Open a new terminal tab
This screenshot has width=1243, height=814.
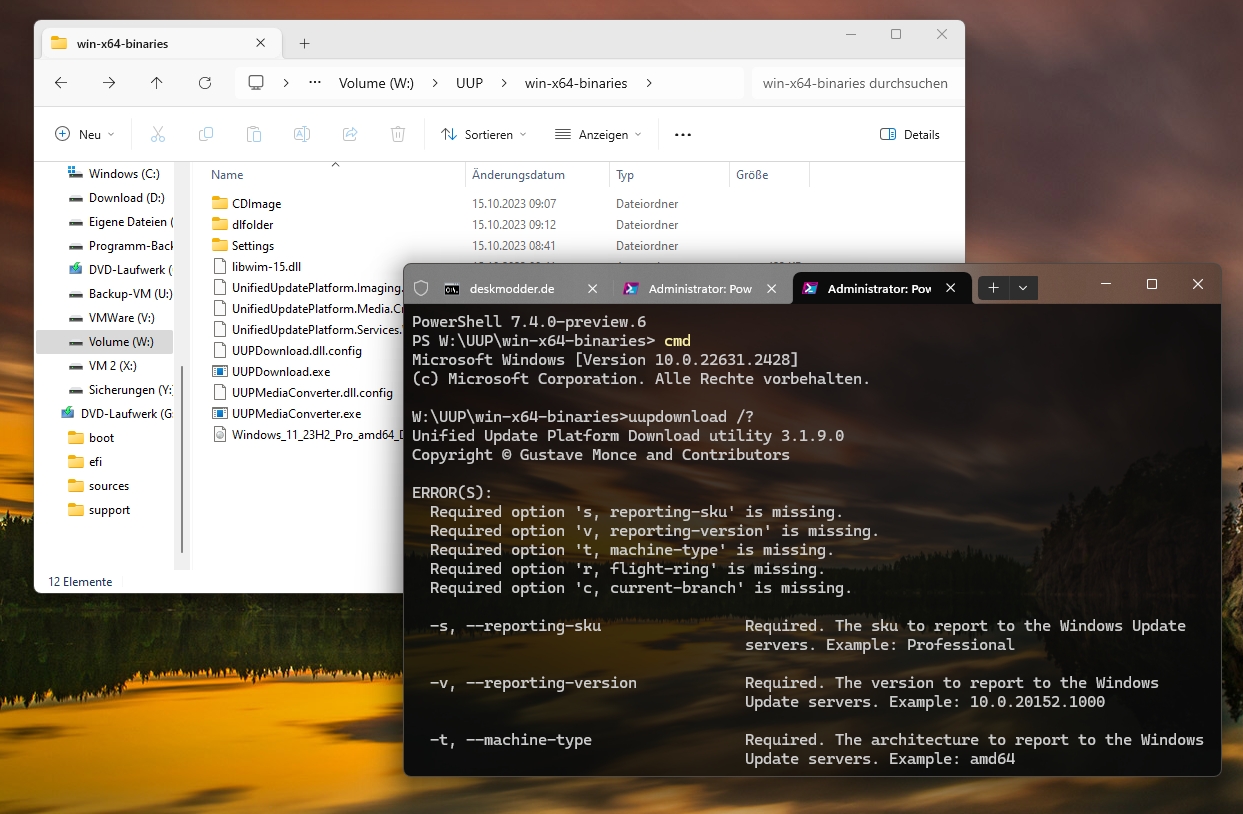coord(993,288)
